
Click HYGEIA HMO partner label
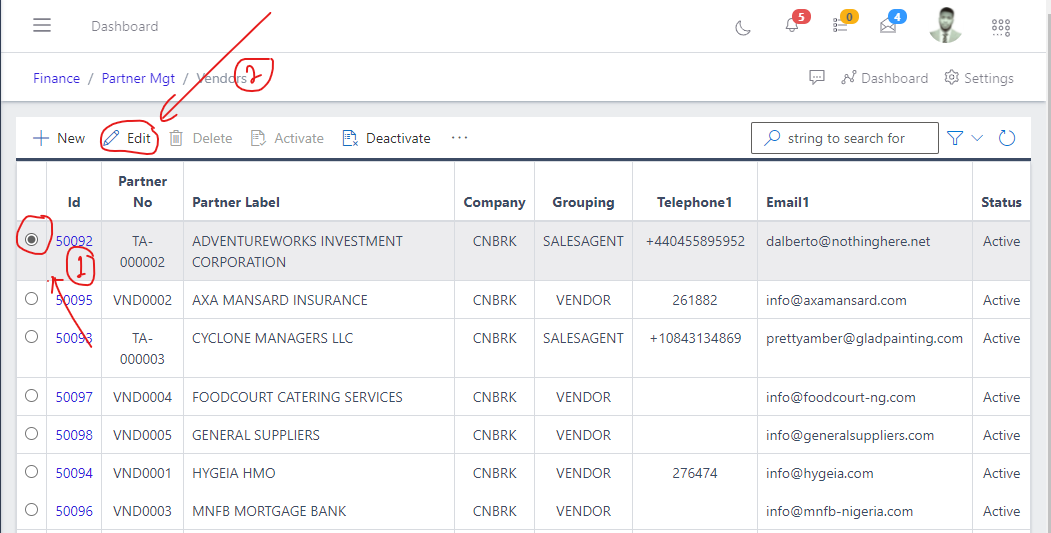point(234,473)
